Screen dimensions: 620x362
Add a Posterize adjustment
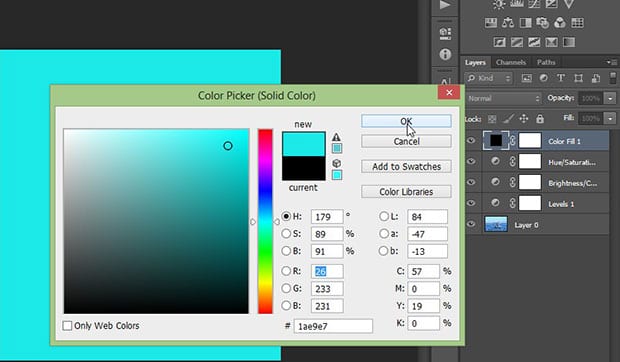pyautogui.click(x=517, y=42)
